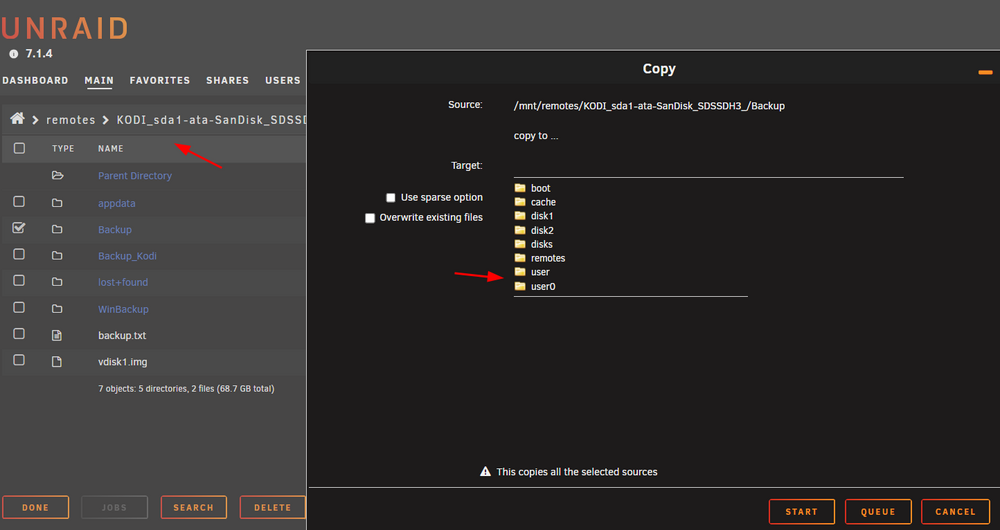The width and height of the screenshot is (1000, 530).
Task: Check the vdisk1.img file checkbox
Action: (x=19, y=360)
